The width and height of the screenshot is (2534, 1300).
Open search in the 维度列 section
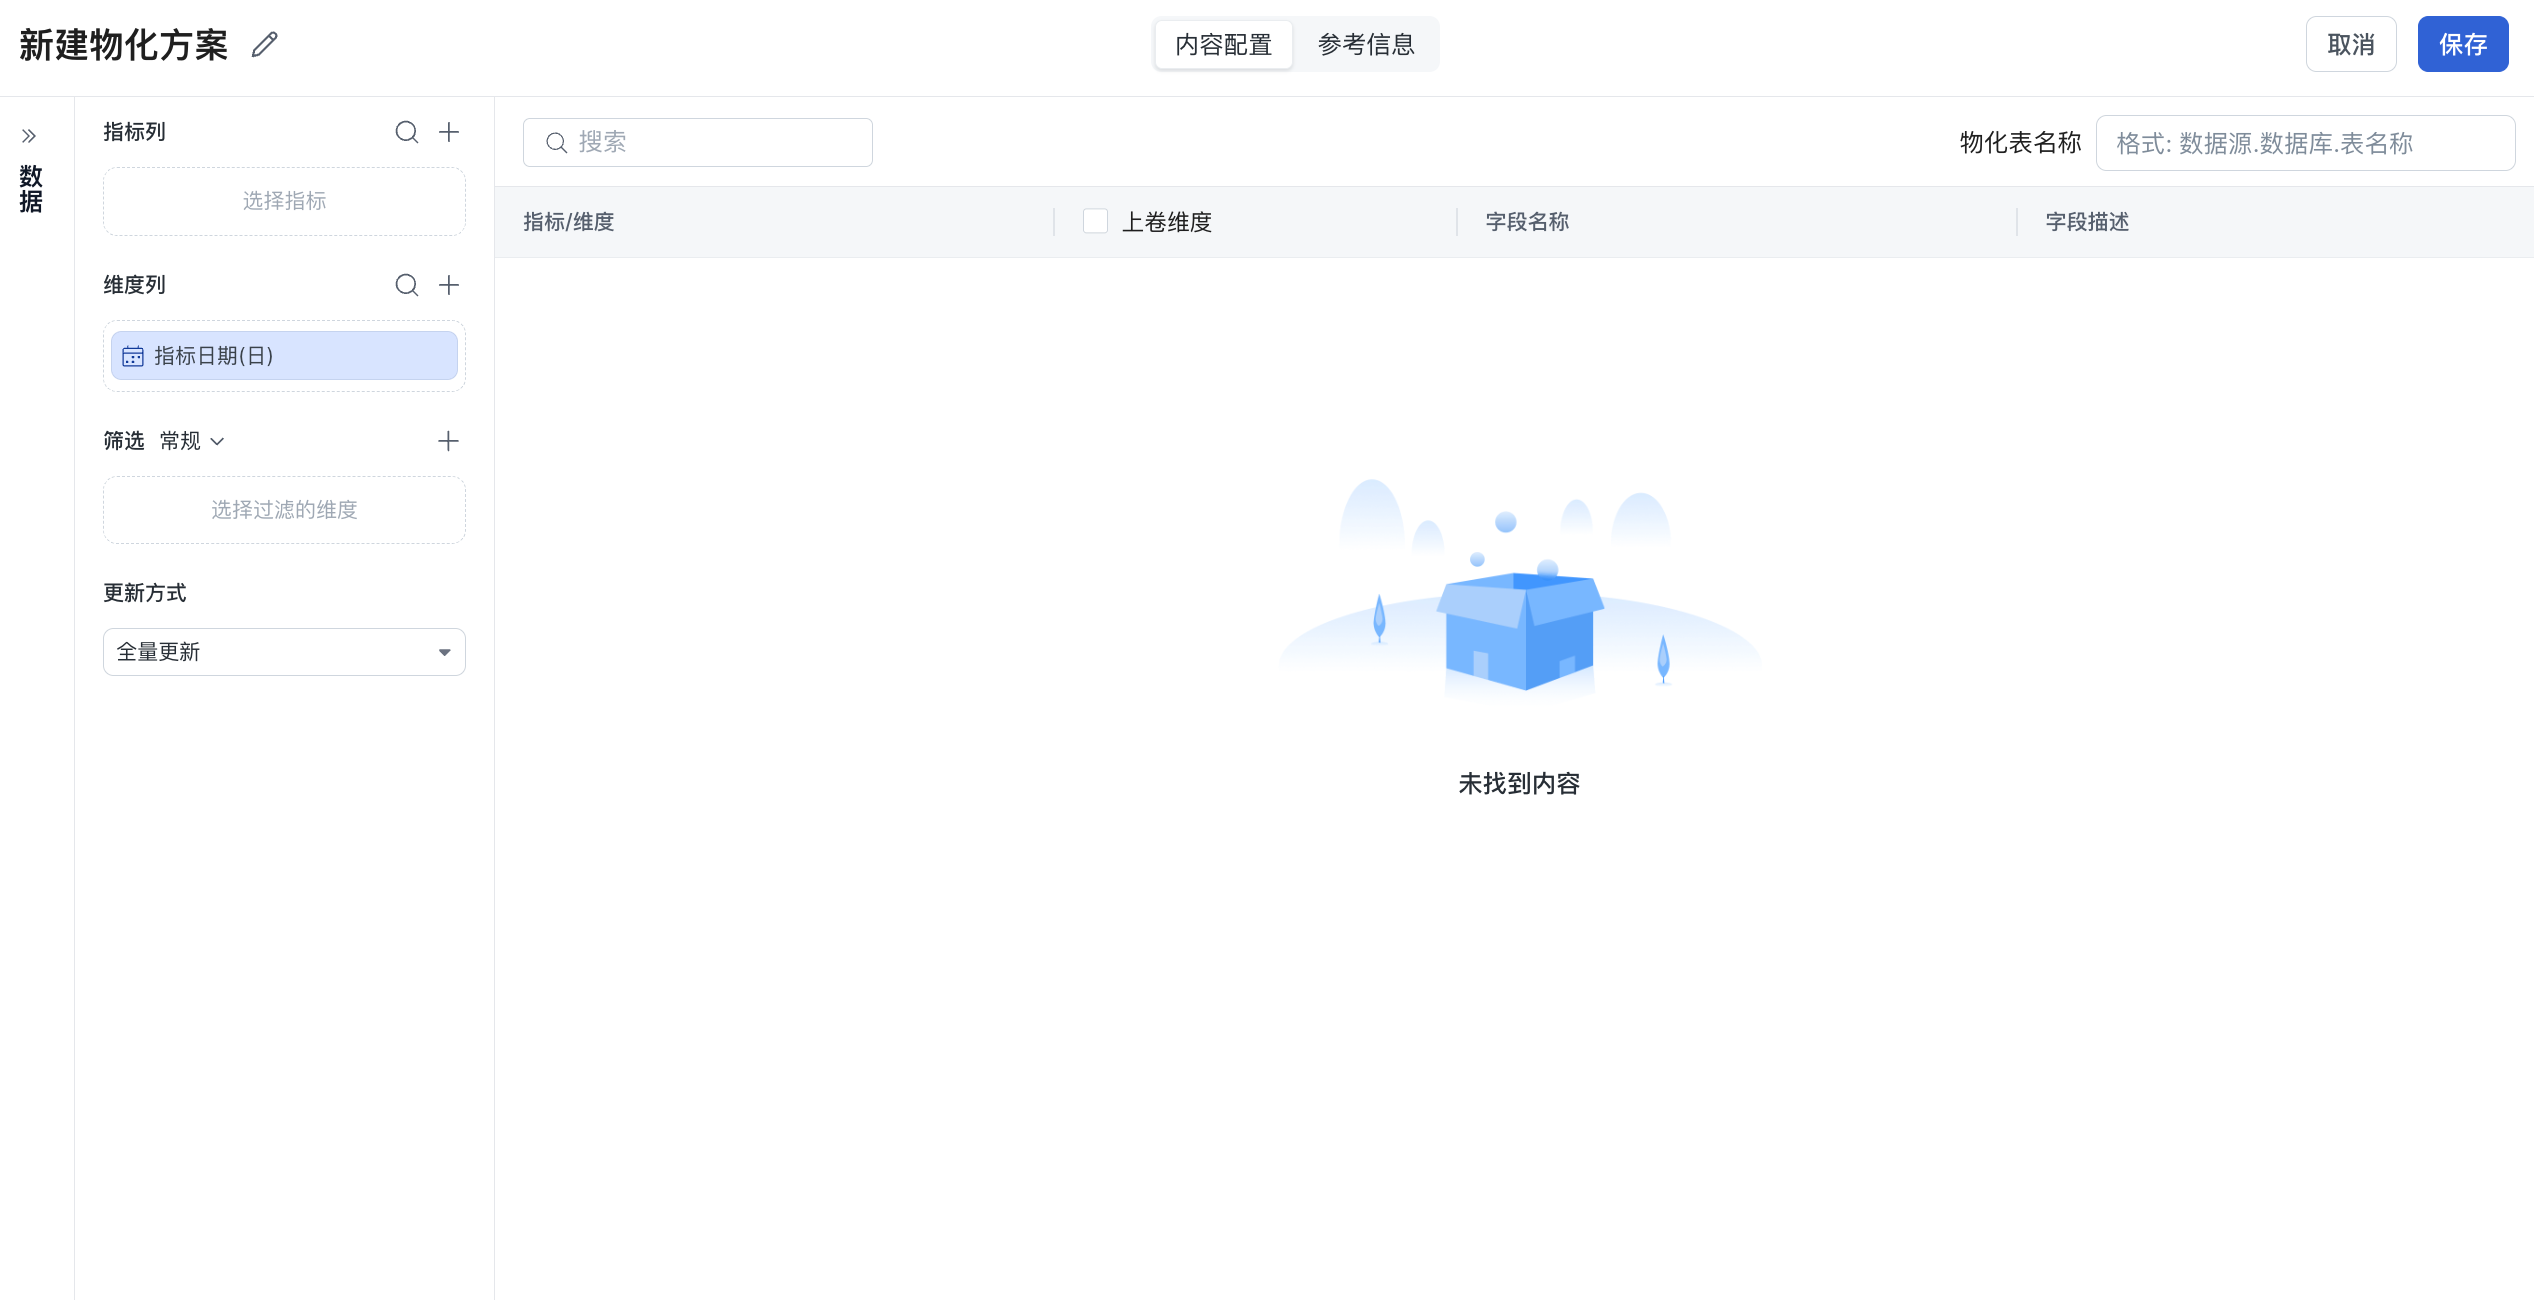pos(406,285)
